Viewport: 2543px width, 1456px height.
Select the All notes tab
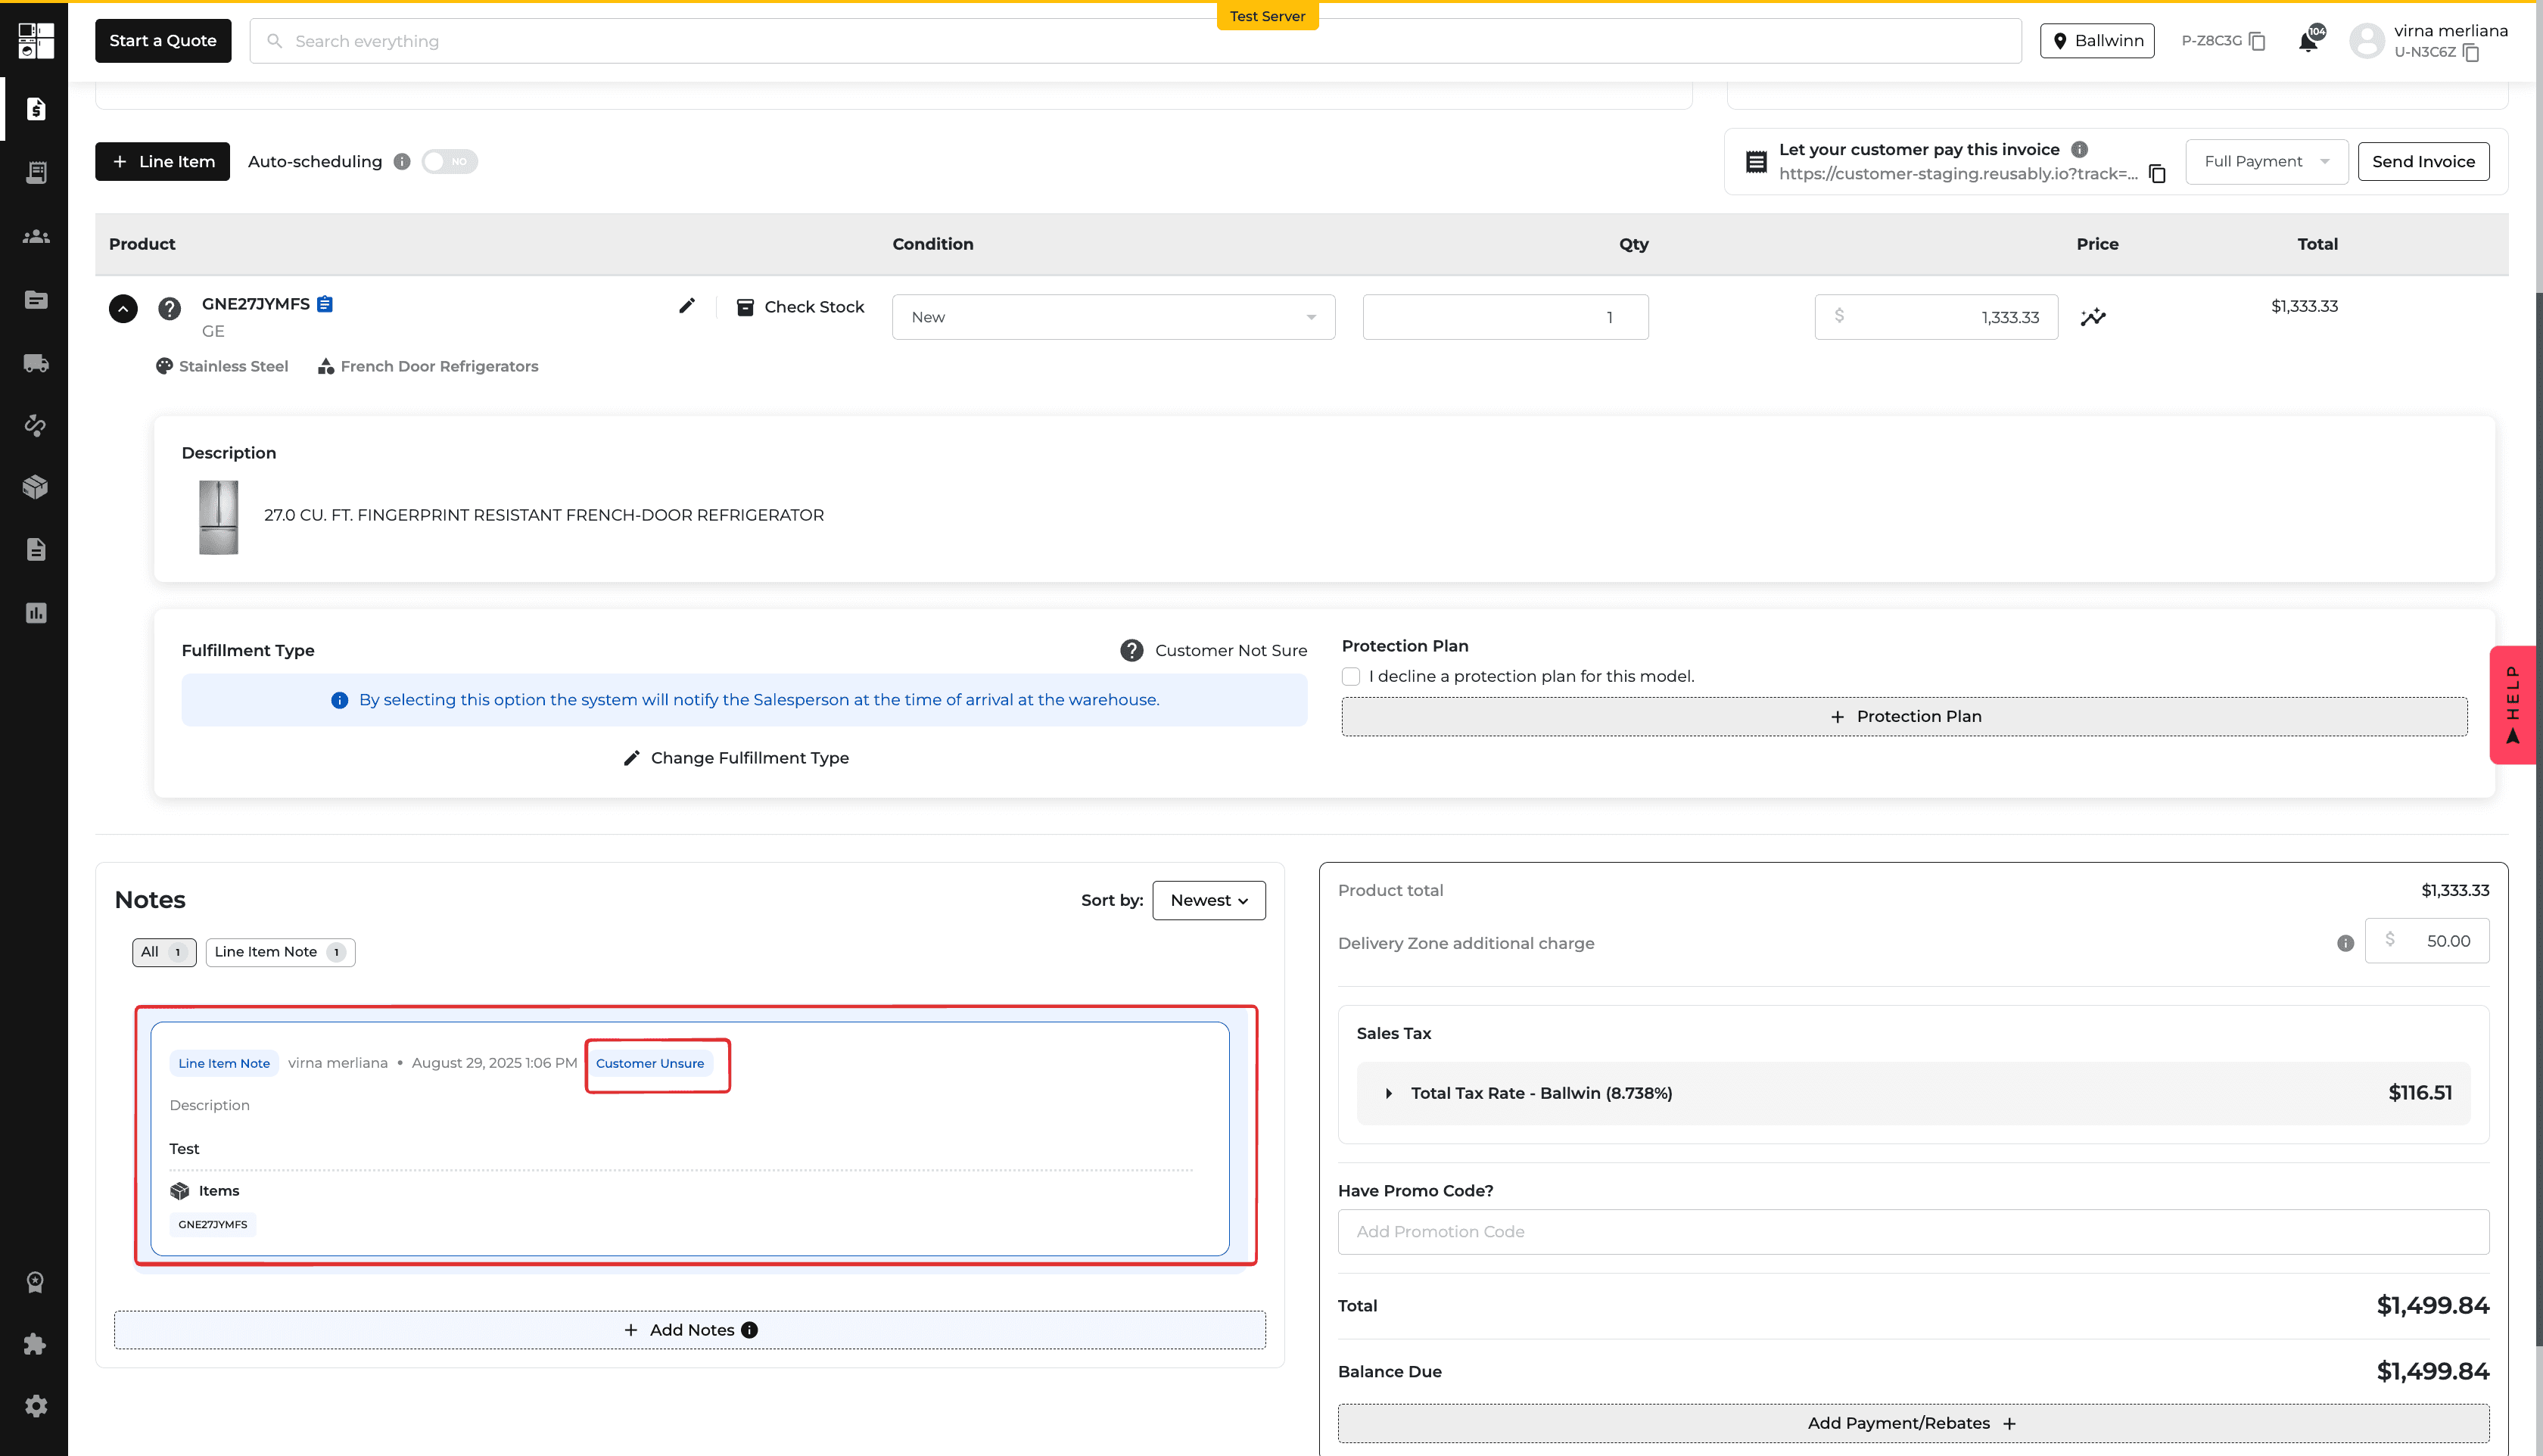[x=164, y=952]
